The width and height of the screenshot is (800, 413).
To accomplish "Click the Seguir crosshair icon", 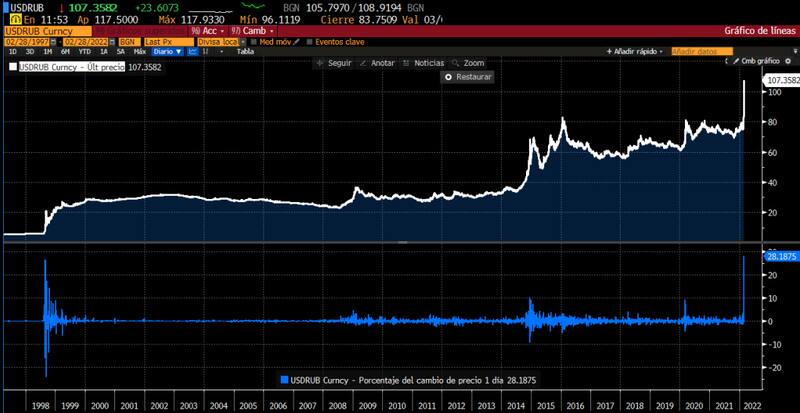I will coord(320,62).
